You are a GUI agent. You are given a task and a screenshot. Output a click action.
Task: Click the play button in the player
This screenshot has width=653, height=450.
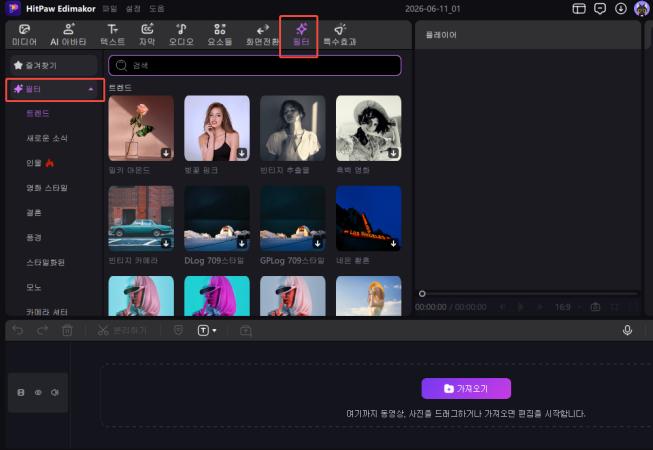[x=521, y=307]
